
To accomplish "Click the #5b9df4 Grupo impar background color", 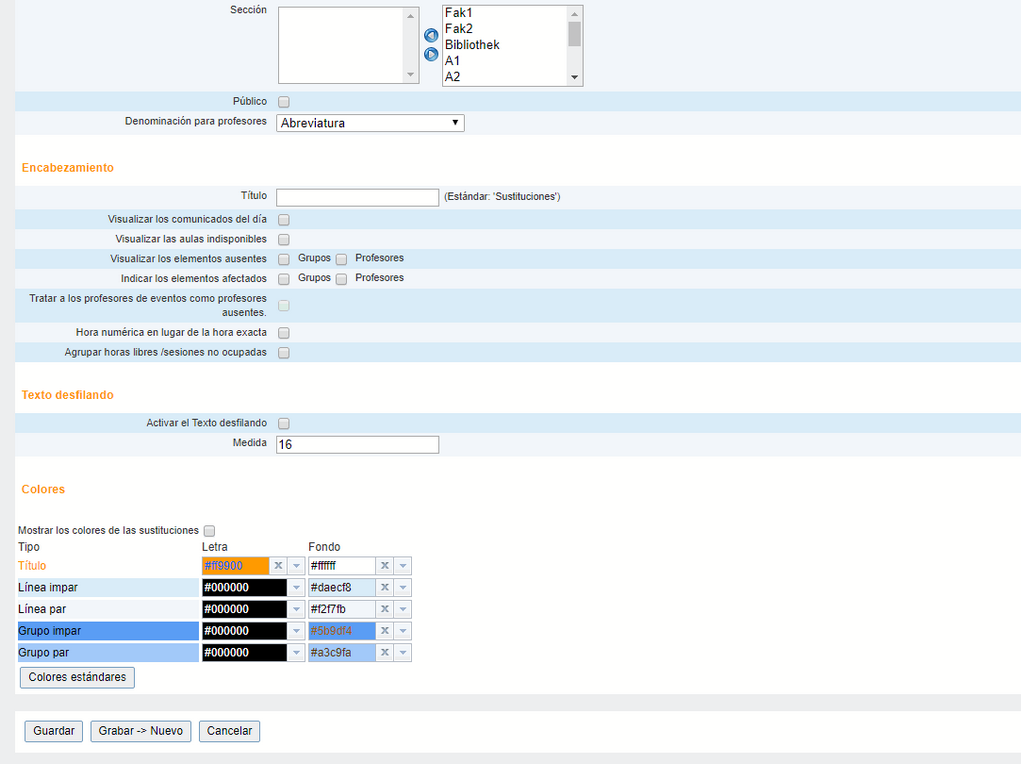I will pos(343,630).
